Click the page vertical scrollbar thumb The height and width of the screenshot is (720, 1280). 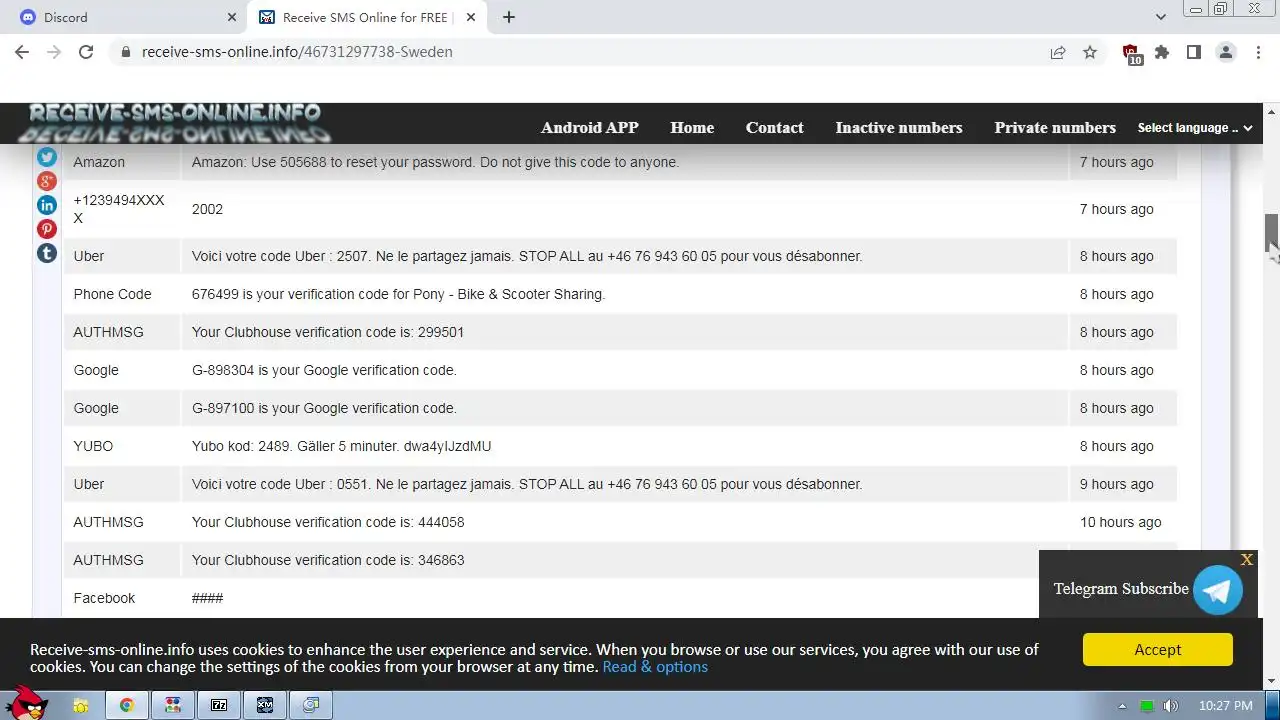tap(1271, 232)
